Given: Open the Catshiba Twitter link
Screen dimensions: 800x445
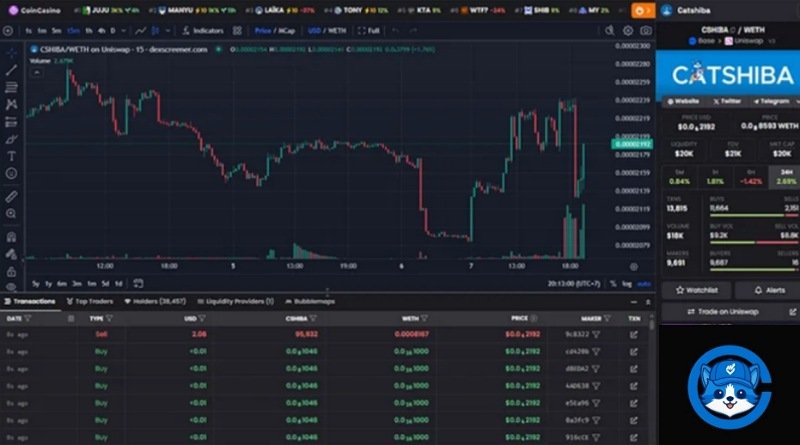Looking at the screenshot, I should pyautogui.click(x=727, y=102).
